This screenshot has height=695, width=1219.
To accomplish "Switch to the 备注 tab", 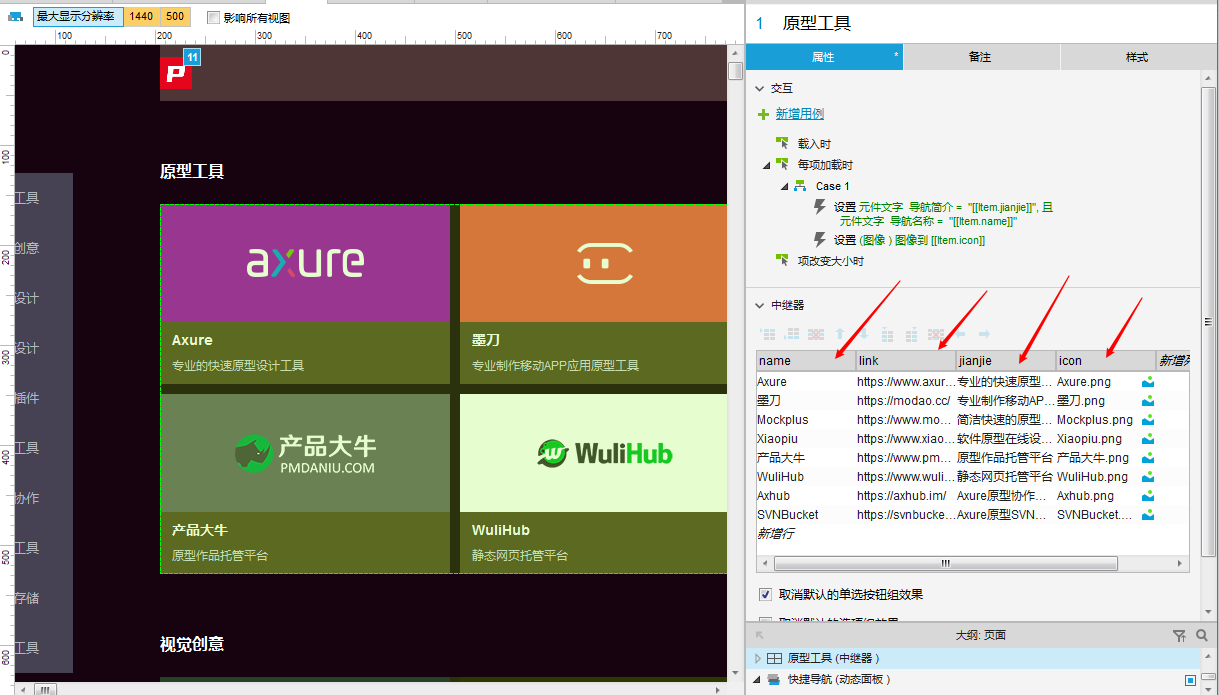I will [x=981, y=57].
